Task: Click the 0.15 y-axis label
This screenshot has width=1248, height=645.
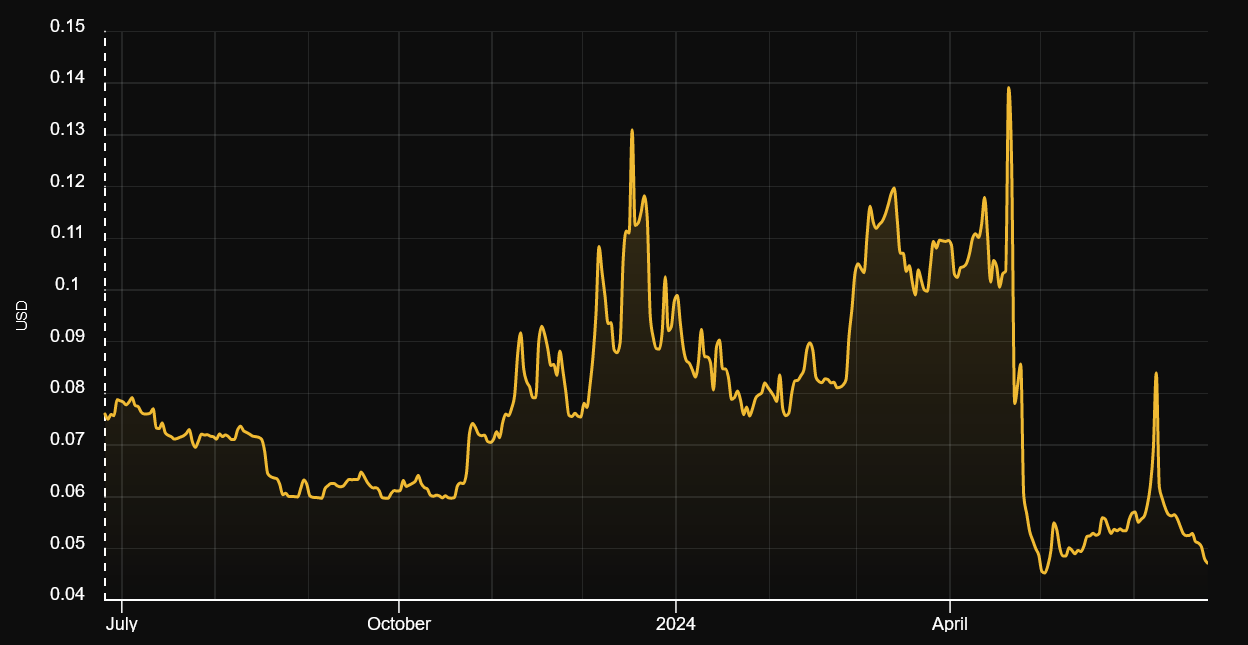Action: (67, 27)
